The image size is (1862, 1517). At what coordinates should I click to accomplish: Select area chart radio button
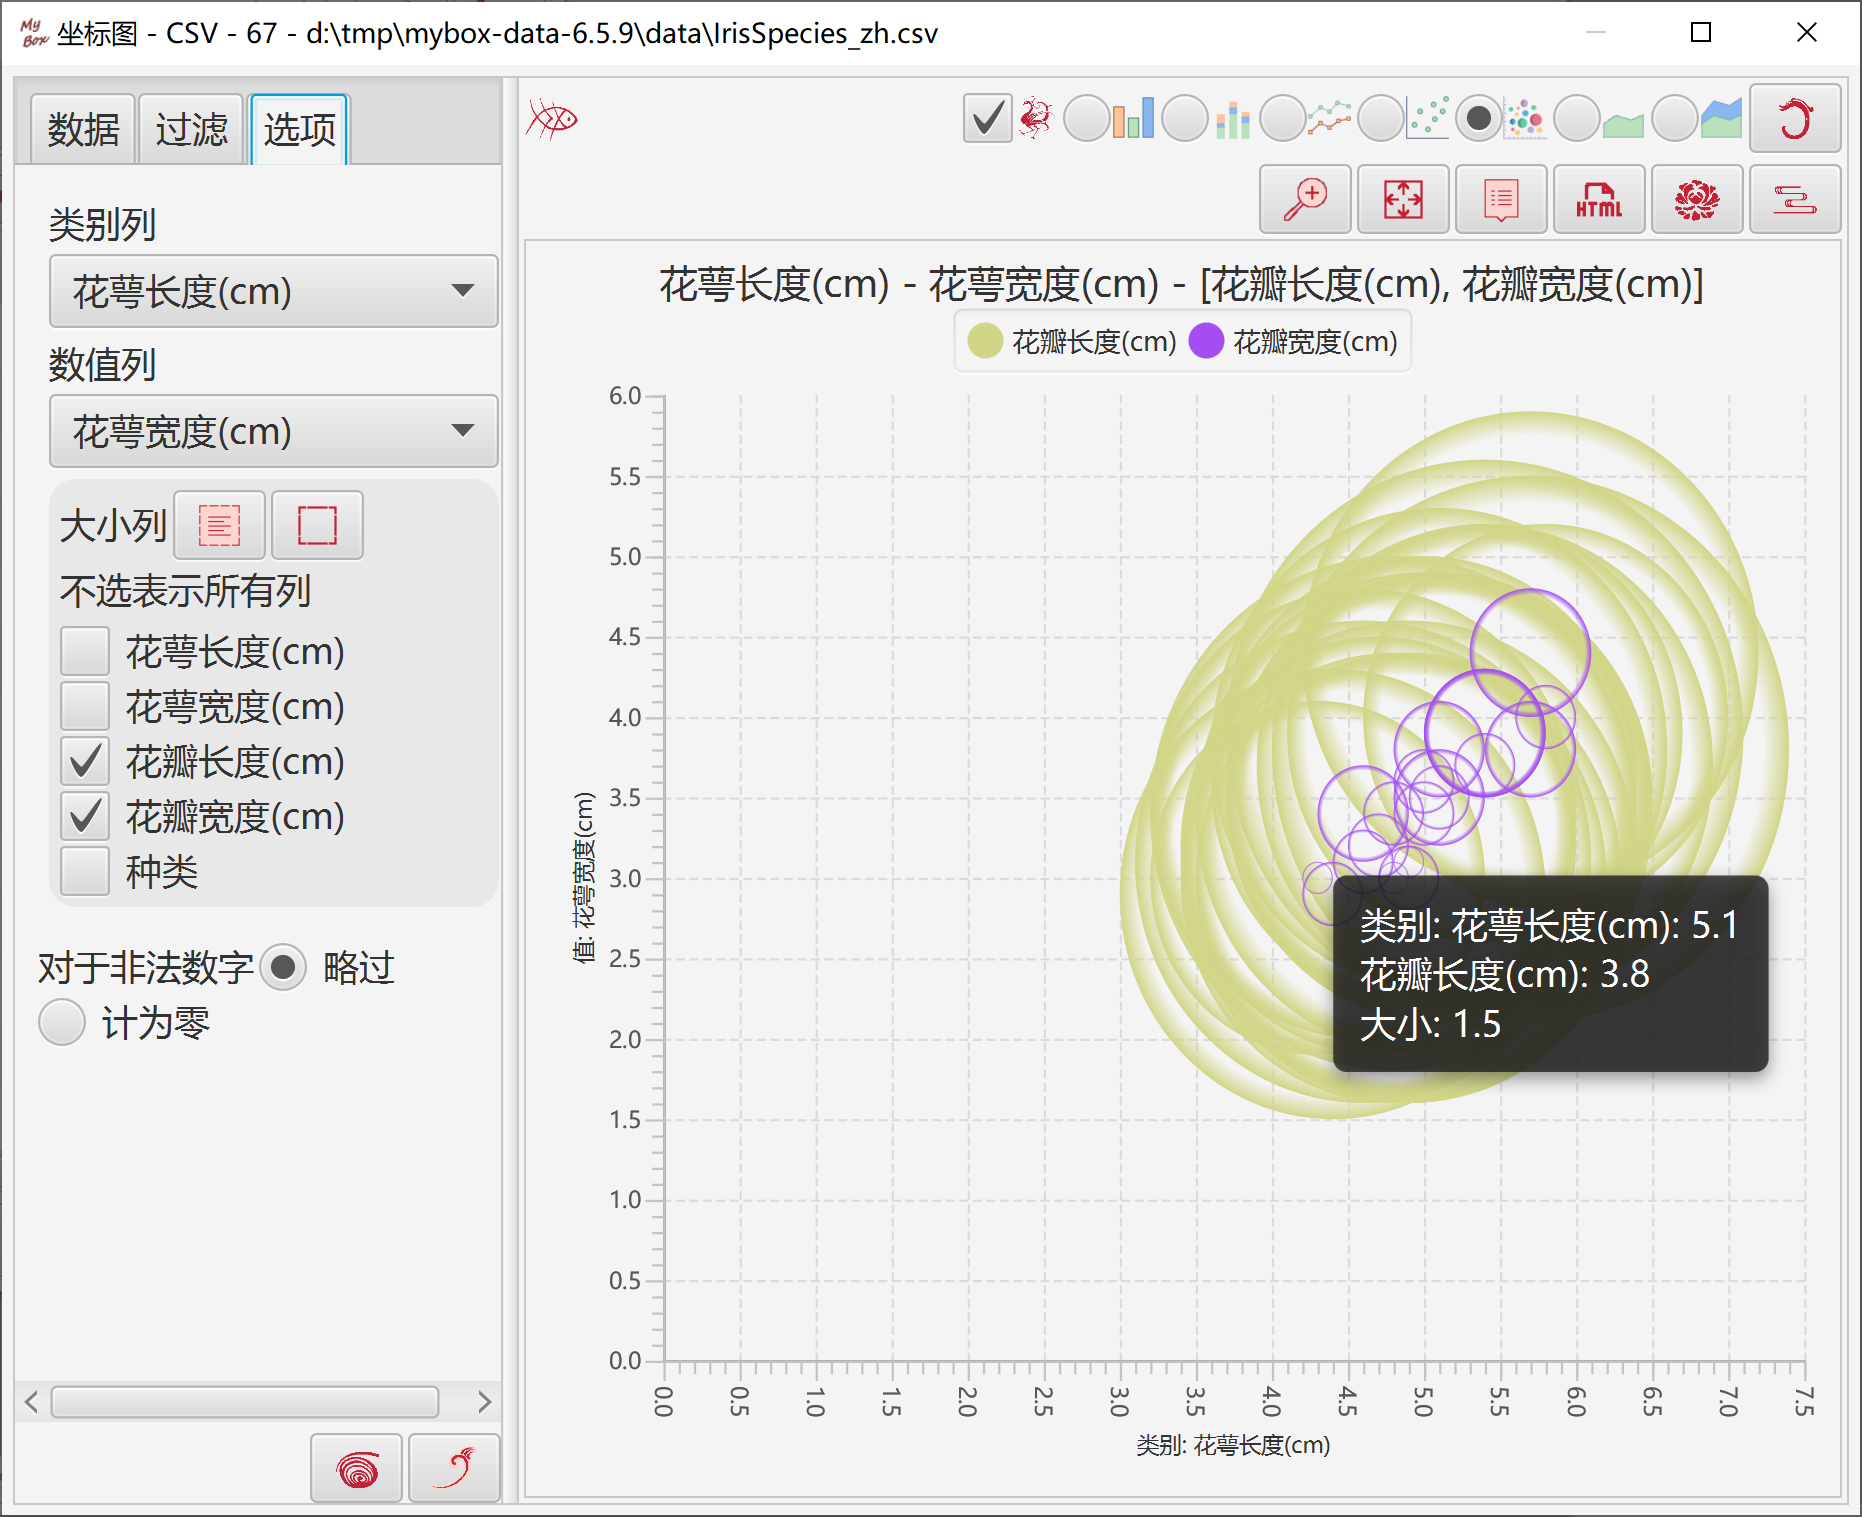pos(1577,118)
